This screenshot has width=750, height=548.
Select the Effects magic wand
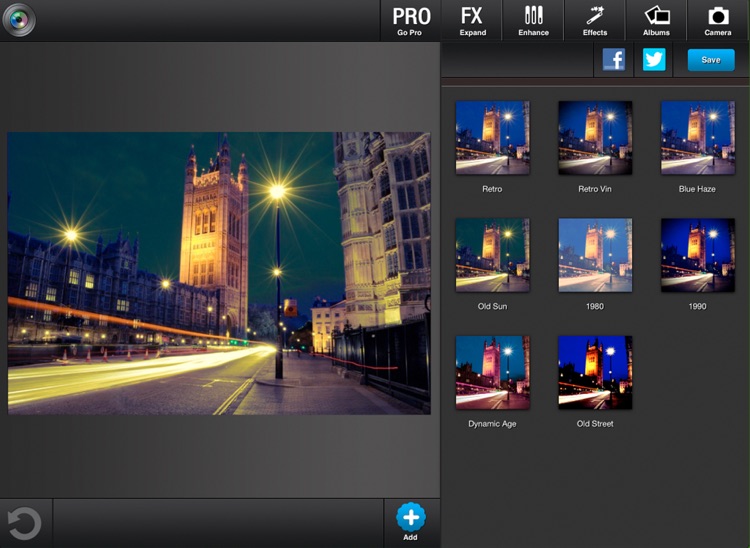595,20
